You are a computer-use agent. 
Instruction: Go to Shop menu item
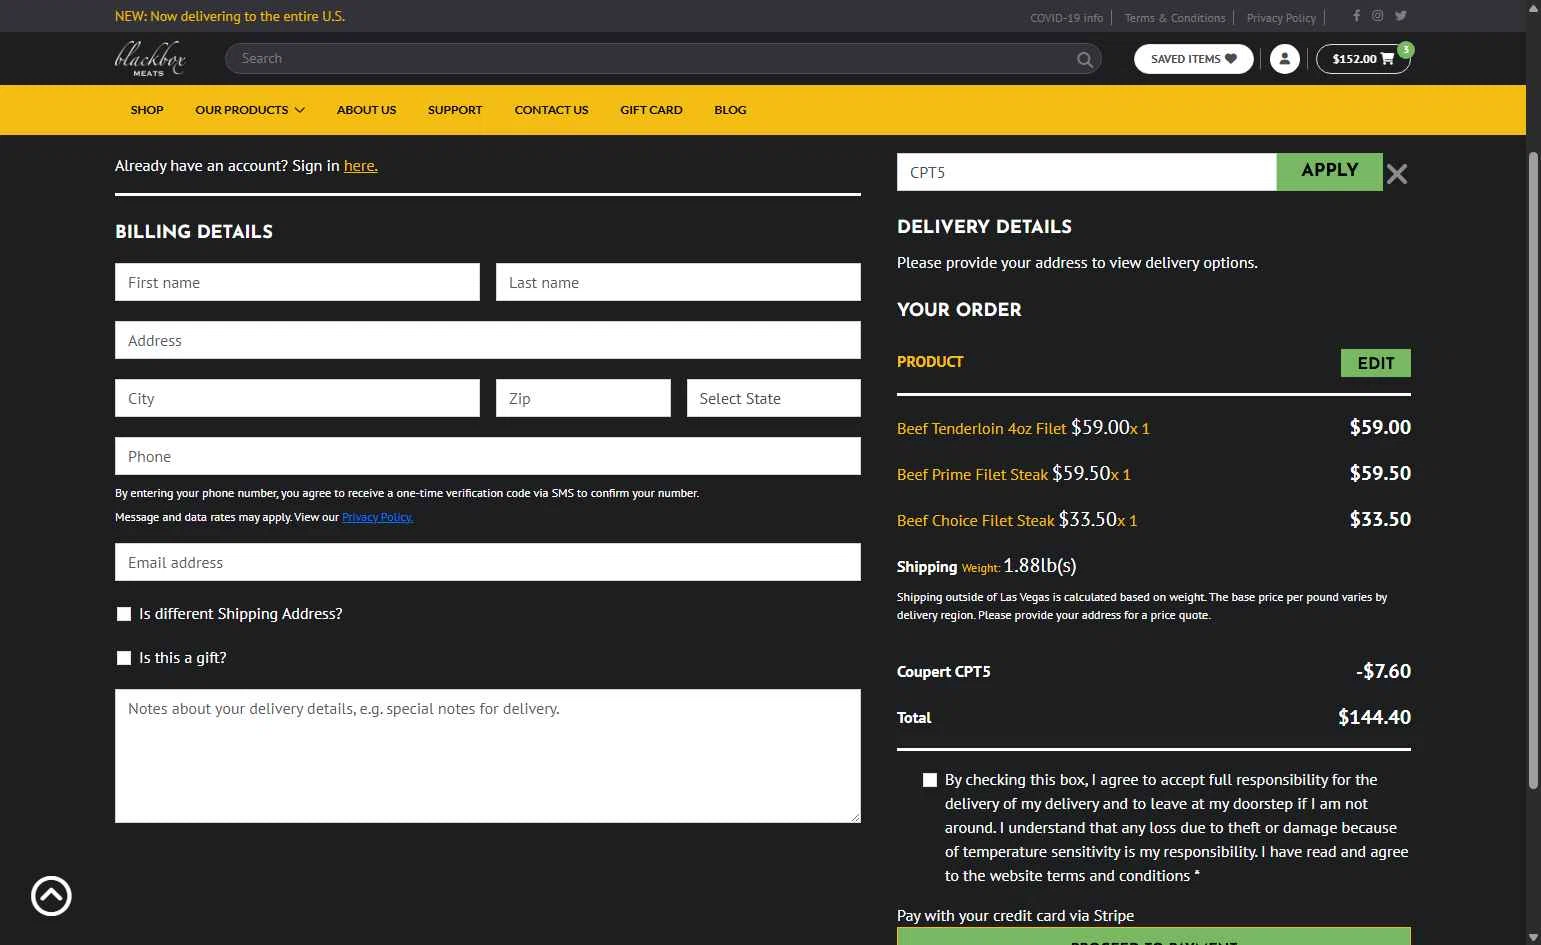point(147,110)
